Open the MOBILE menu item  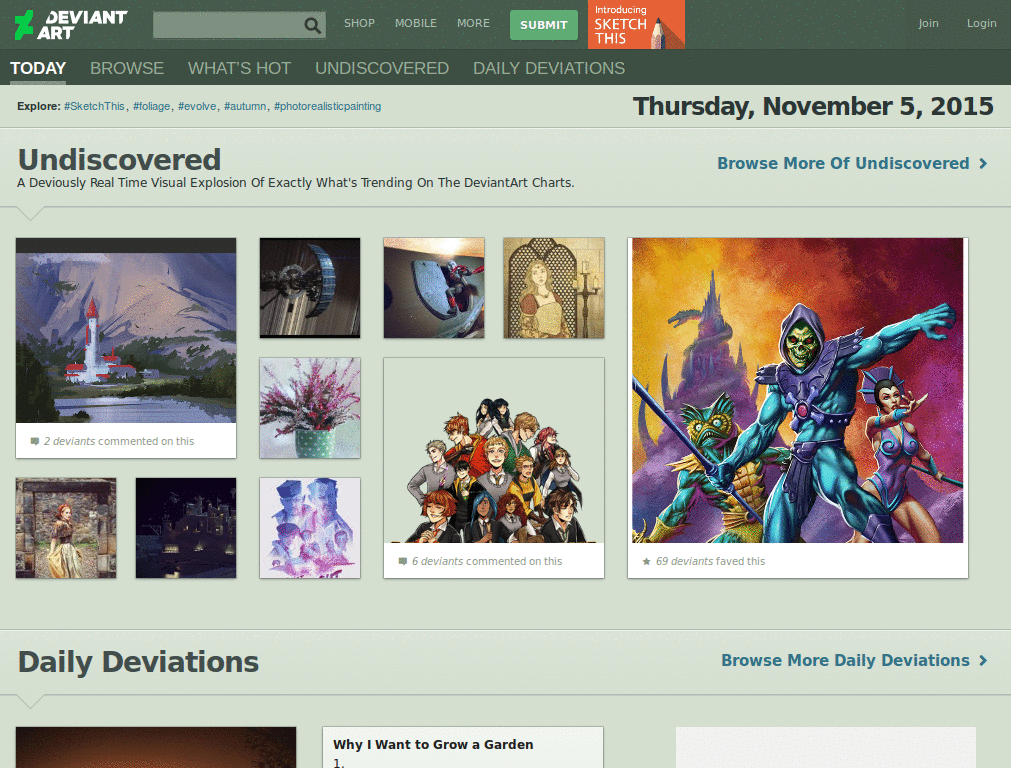(415, 23)
